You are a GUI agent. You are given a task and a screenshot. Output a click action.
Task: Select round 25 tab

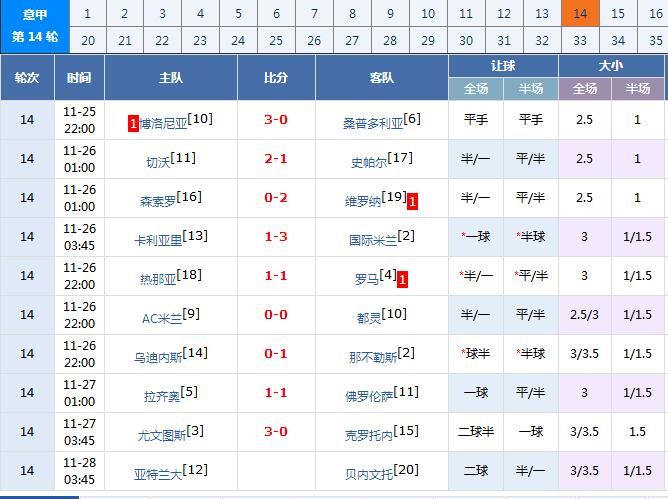pos(276,40)
